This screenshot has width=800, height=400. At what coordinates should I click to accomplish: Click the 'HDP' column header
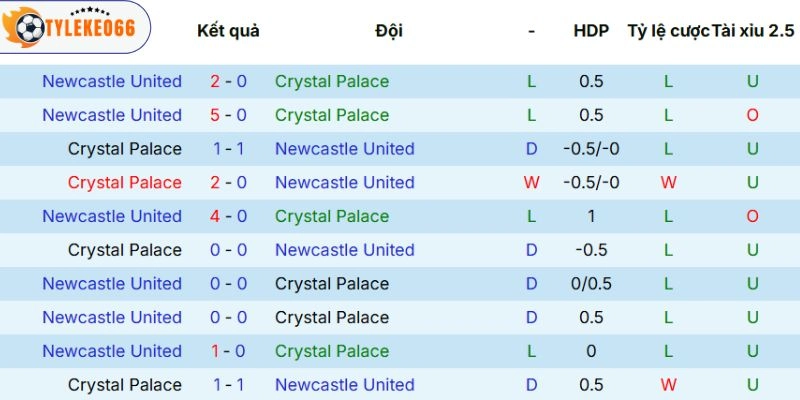point(591,31)
